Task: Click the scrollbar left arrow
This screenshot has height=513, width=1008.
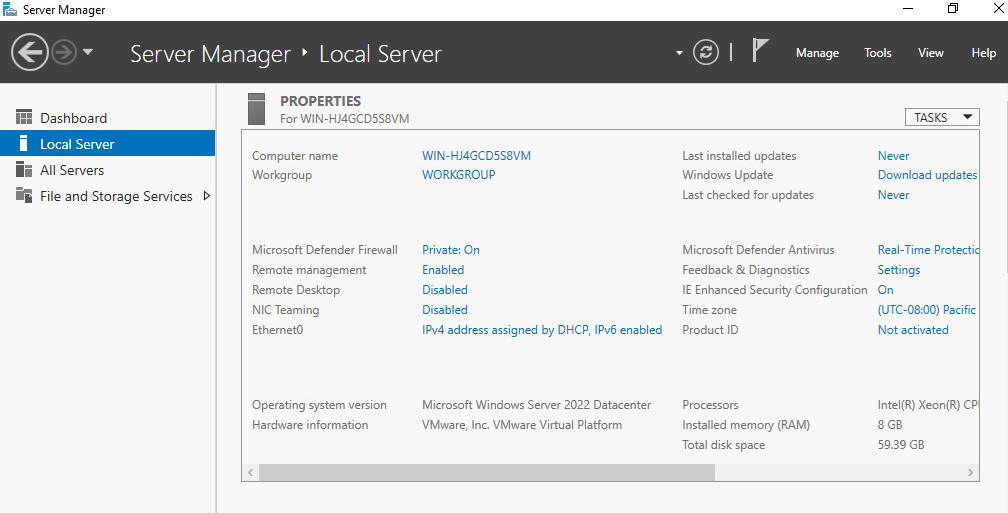Action: (x=251, y=472)
